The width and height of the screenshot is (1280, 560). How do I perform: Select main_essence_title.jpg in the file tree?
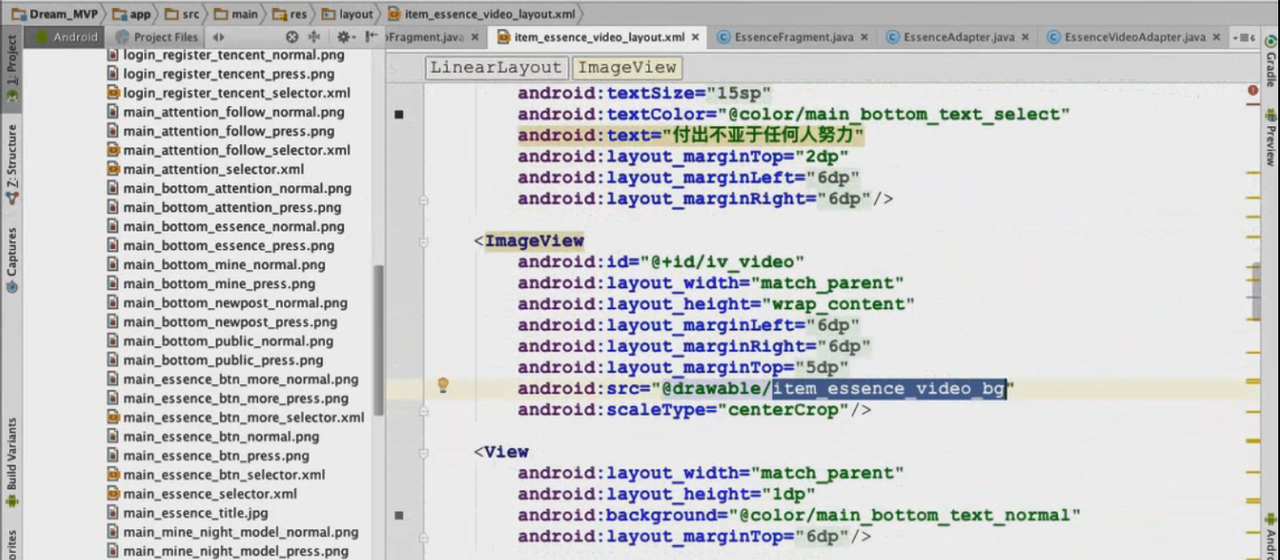(x=195, y=513)
